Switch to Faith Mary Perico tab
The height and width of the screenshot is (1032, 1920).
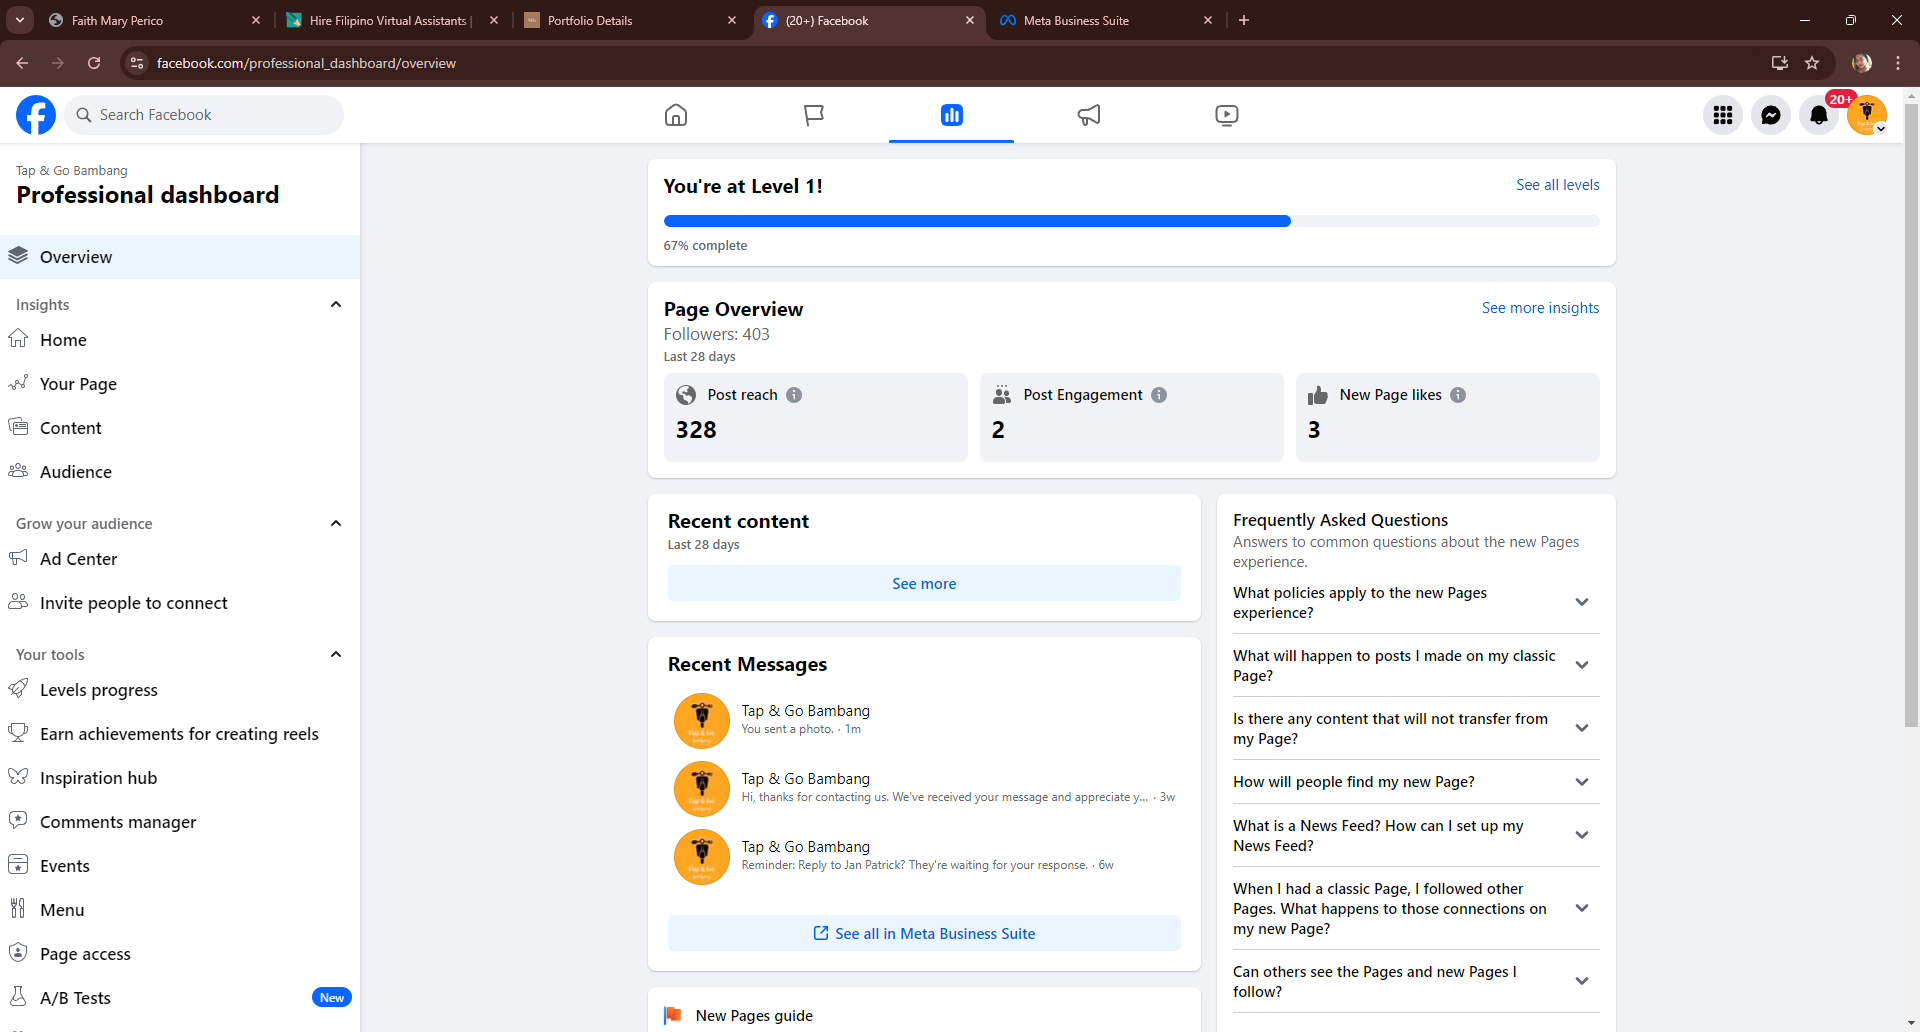pos(154,20)
